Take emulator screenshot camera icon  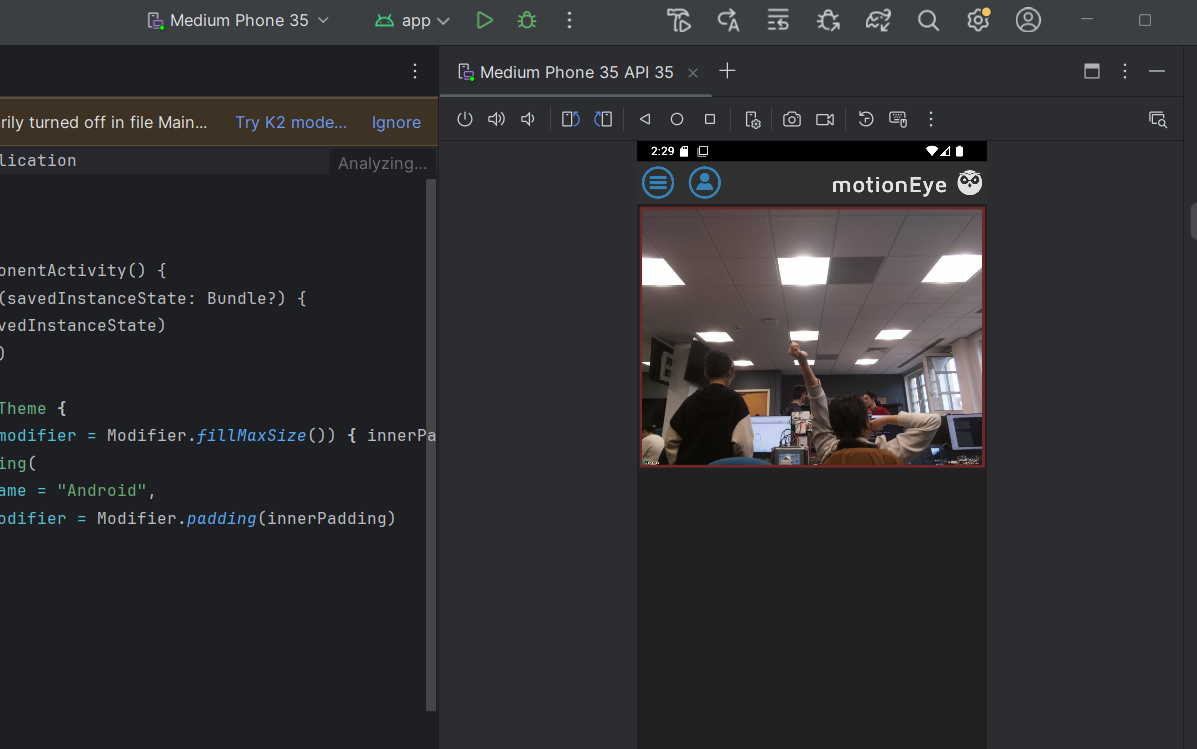click(x=792, y=119)
